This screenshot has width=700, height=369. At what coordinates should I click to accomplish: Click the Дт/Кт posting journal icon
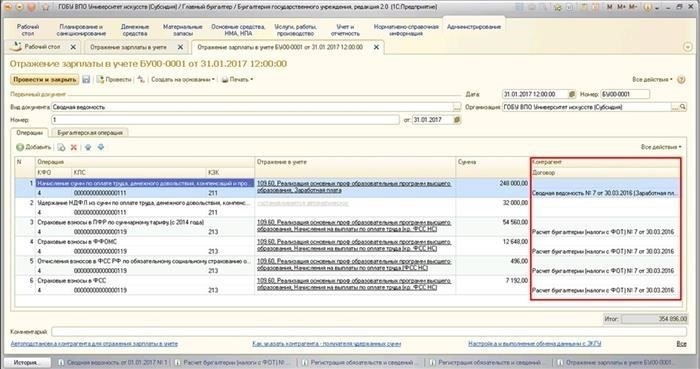click(141, 79)
